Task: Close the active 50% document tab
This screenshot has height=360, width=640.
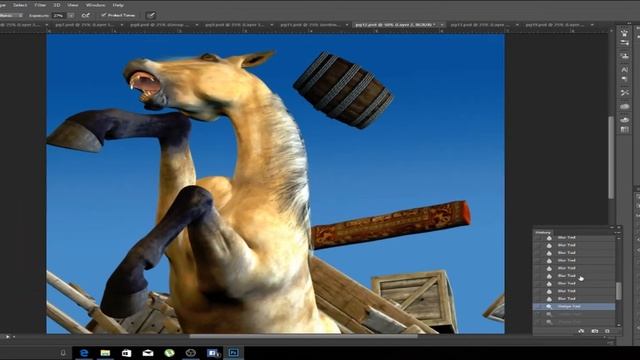Action: coord(442,25)
